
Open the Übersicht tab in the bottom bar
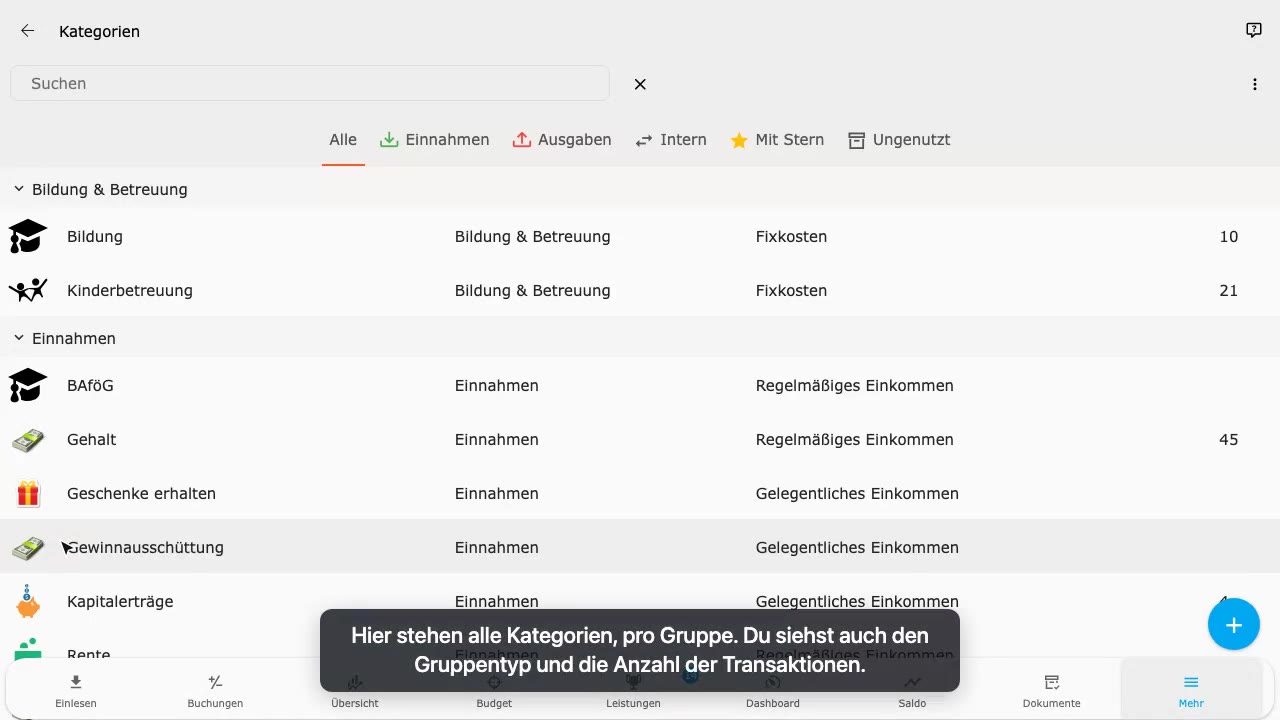point(355,690)
